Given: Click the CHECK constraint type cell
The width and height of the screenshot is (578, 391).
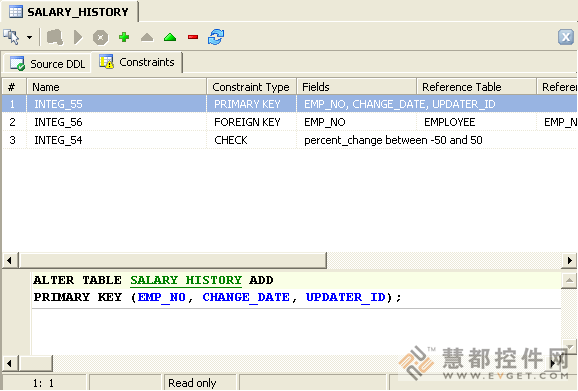Looking at the screenshot, I should (252, 140).
